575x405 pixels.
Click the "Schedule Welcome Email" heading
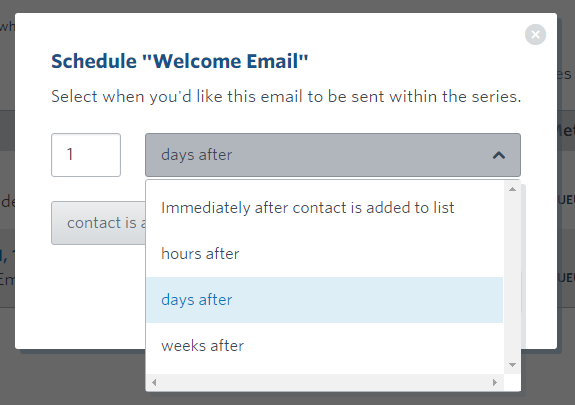[x=179, y=61]
